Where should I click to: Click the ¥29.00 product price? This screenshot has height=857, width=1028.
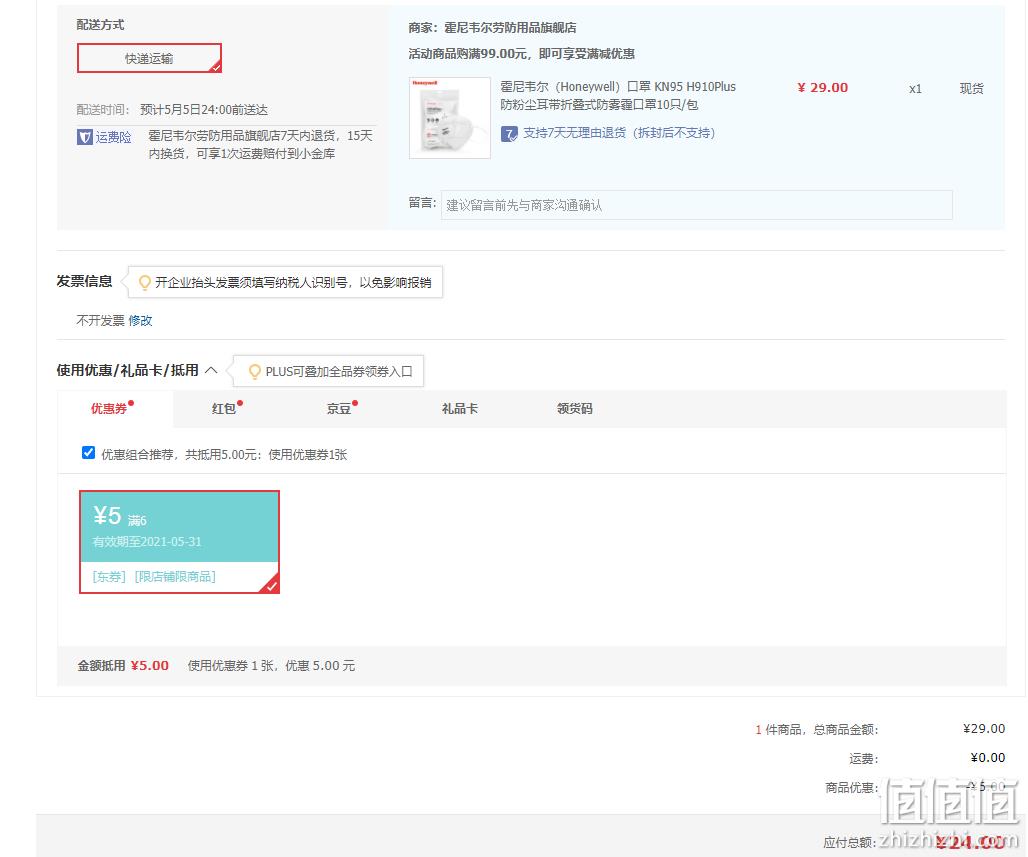pyautogui.click(x=822, y=88)
